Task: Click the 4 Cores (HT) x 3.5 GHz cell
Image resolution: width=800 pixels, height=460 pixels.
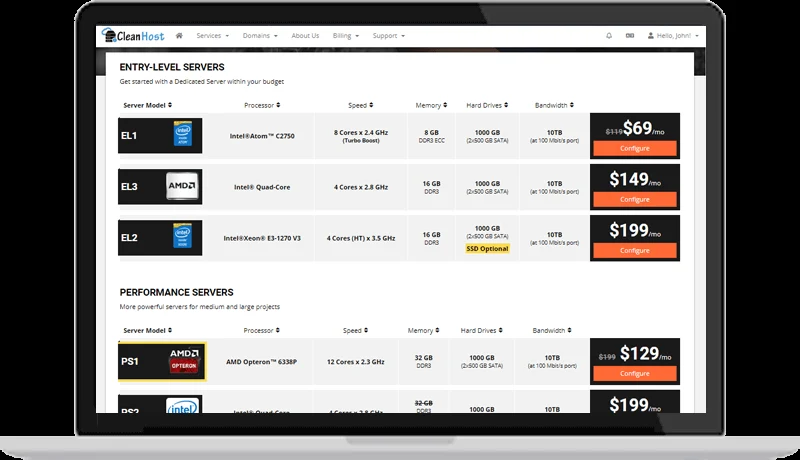Action: click(x=361, y=238)
